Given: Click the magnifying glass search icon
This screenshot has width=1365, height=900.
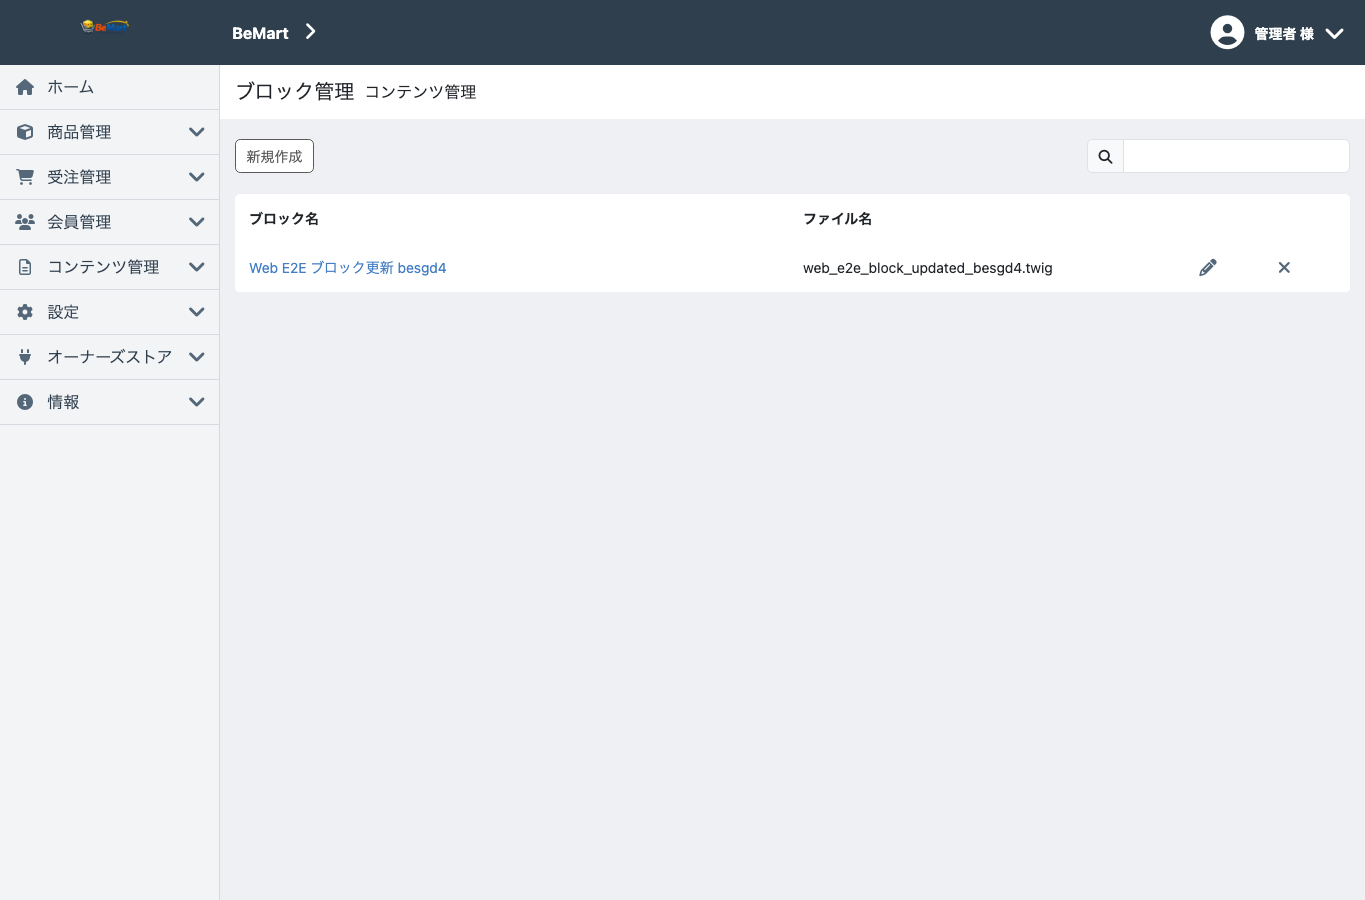Looking at the screenshot, I should point(1105,156).
